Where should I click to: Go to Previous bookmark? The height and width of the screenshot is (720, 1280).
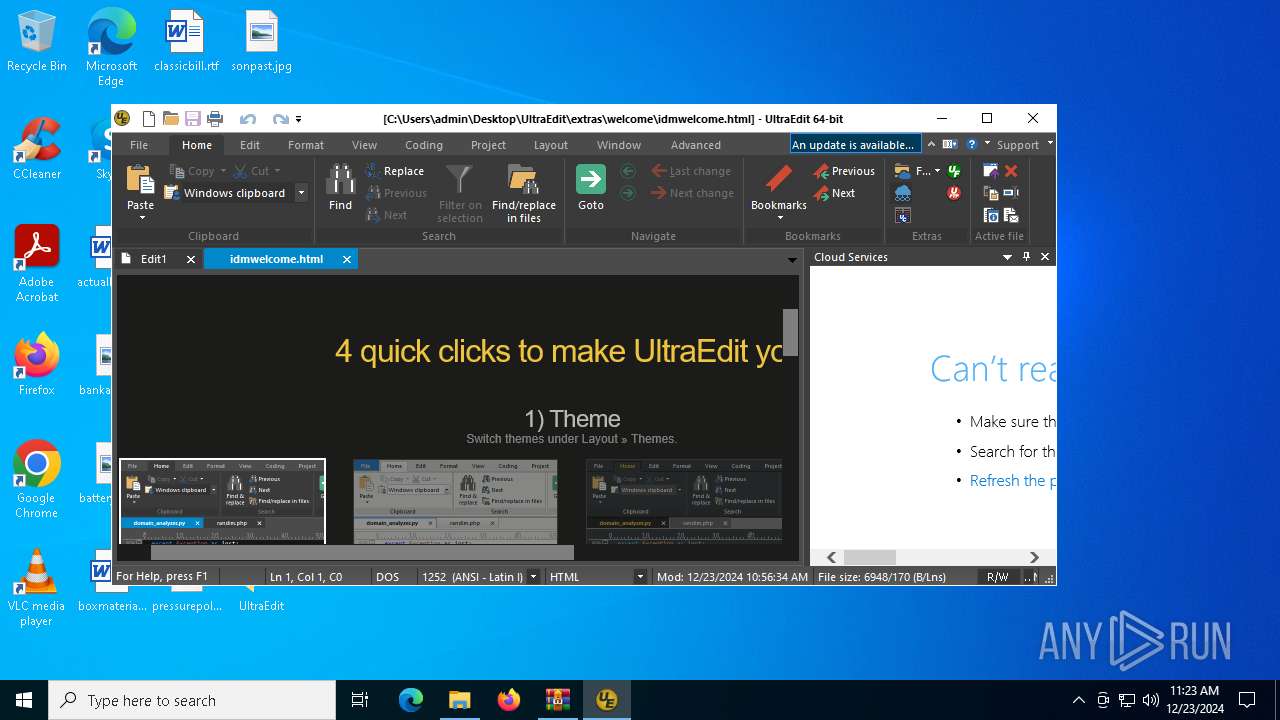point(844,171)
